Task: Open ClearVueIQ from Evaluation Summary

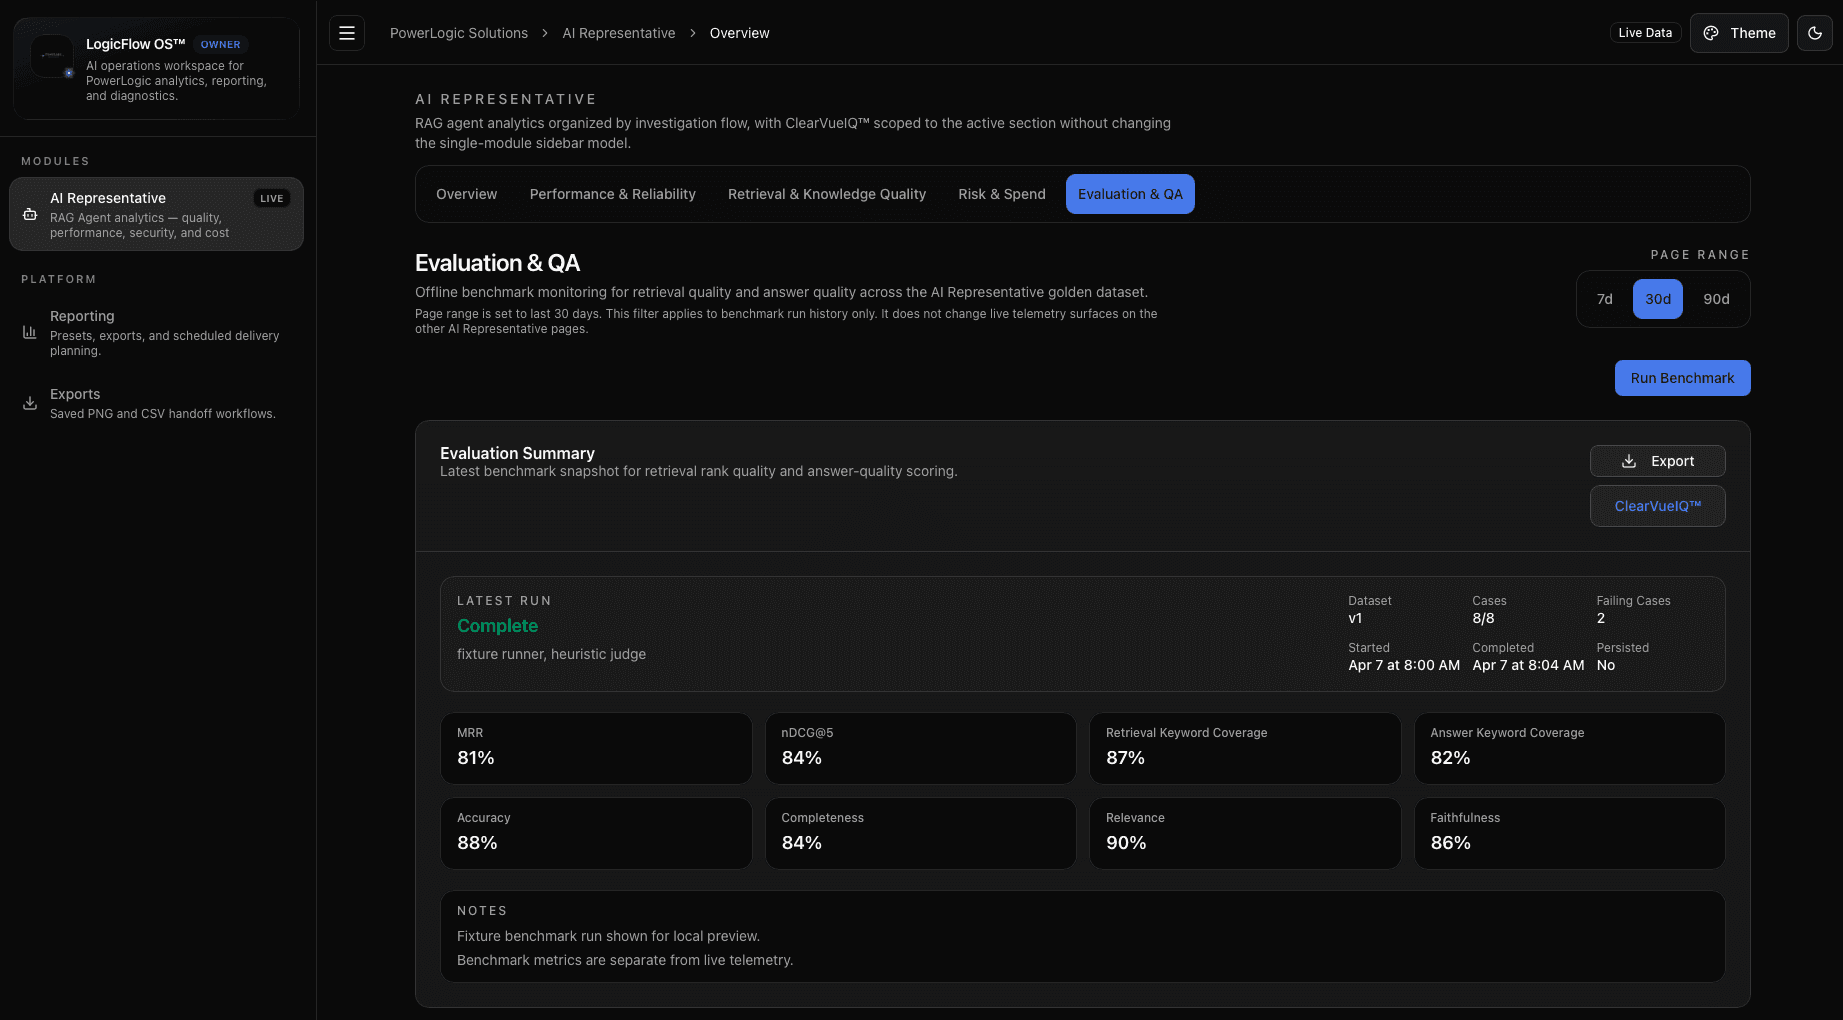Action: [1657, 506]
